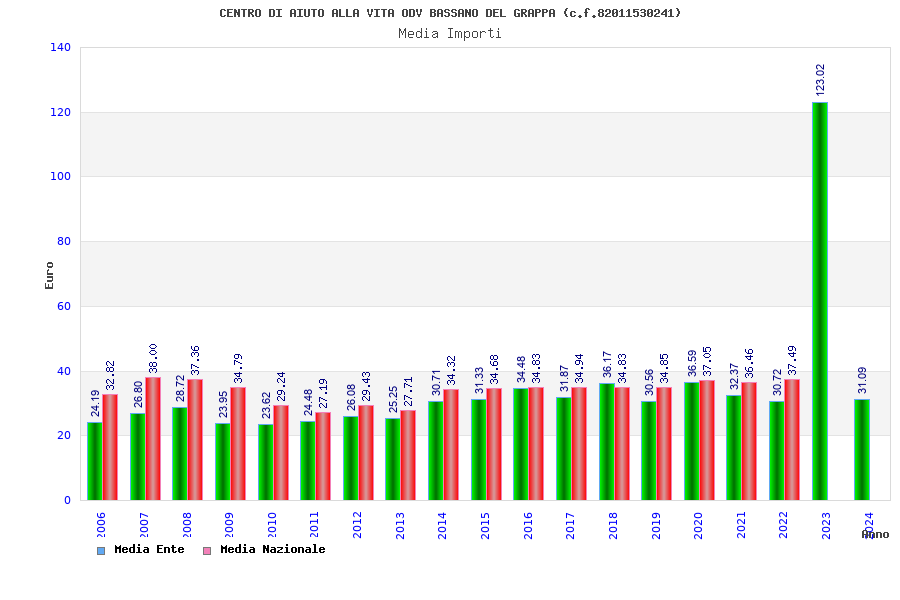Viewport: 900px width, 600px height.
Task: Click the 2010 year axis label
Action: (x=272, y=525)
